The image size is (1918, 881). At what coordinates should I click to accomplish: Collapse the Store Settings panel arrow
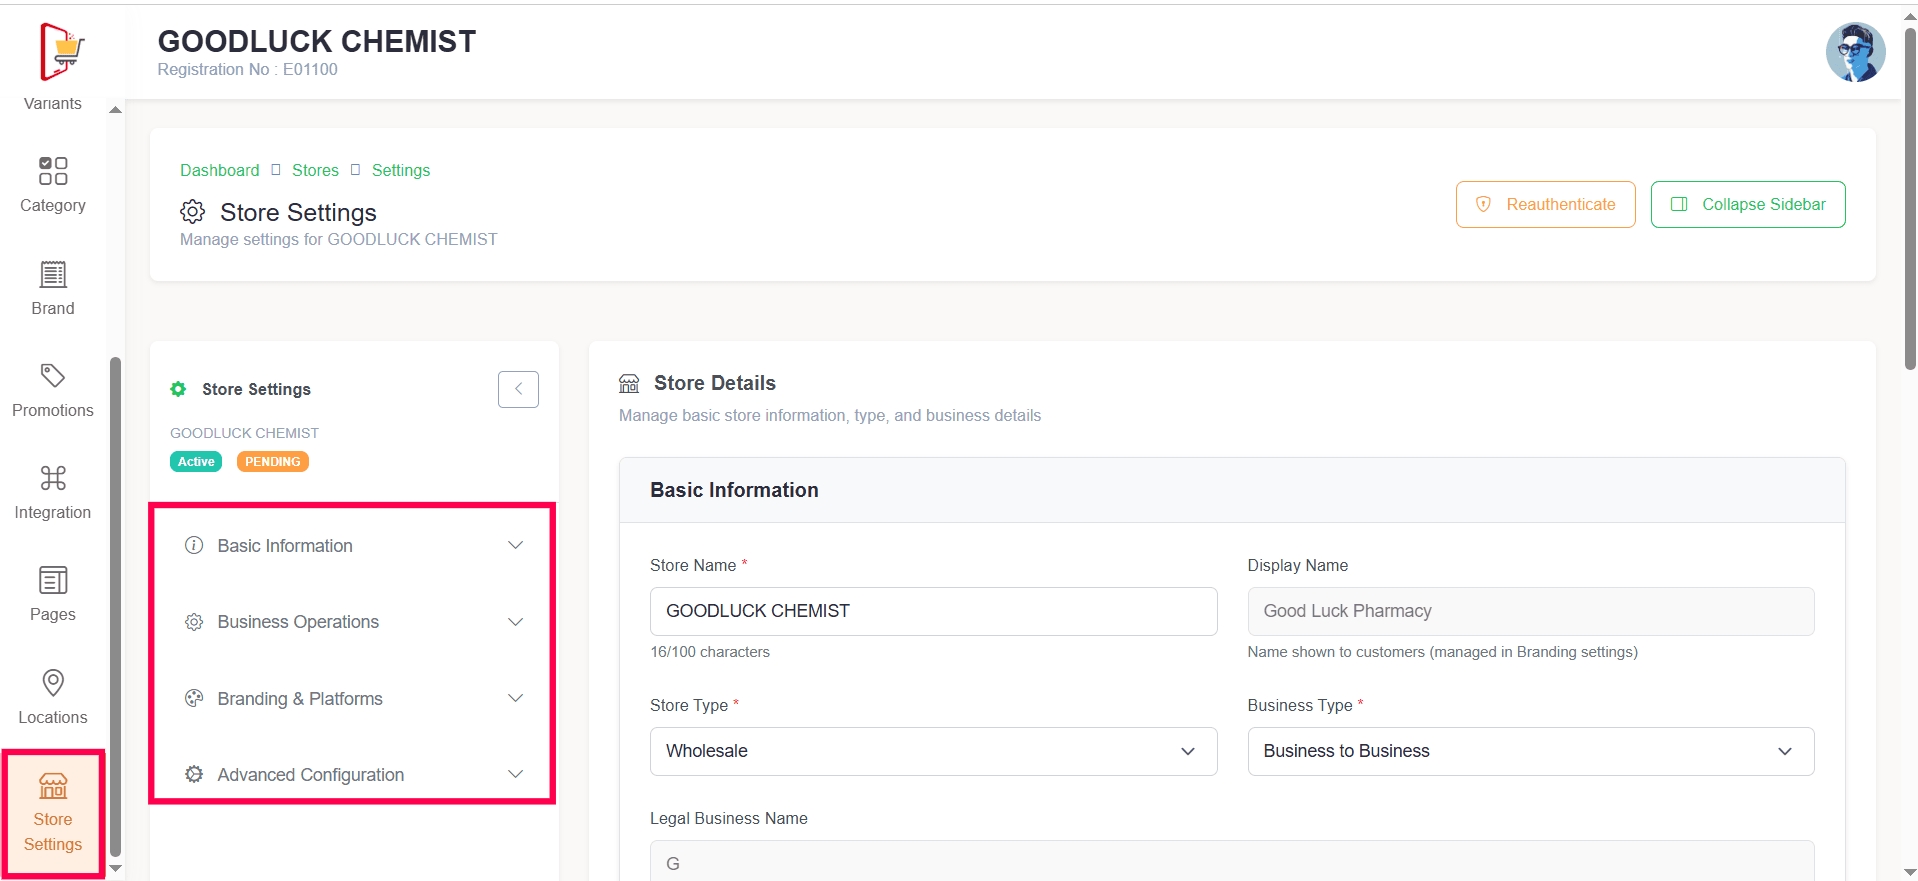[518, 389]
